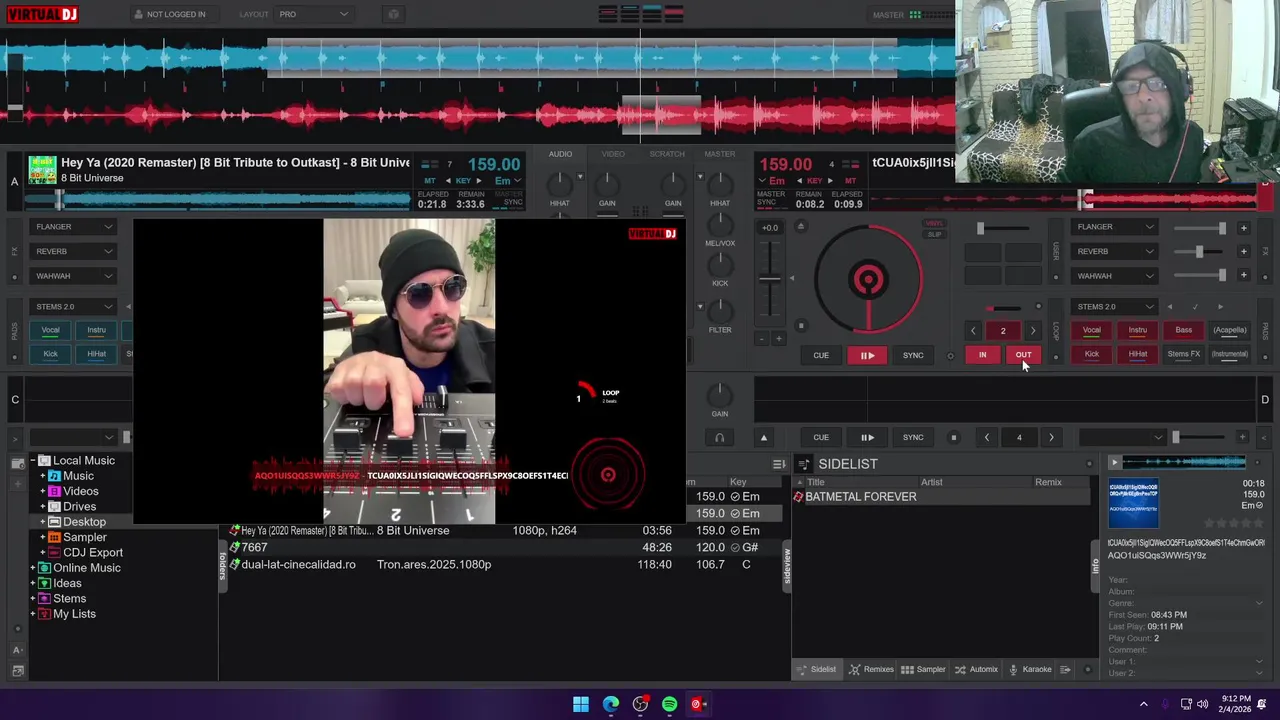Open the sidelist options list icon
The height and width of the screenshot is (720, 1280).
(x=779, y=464)
